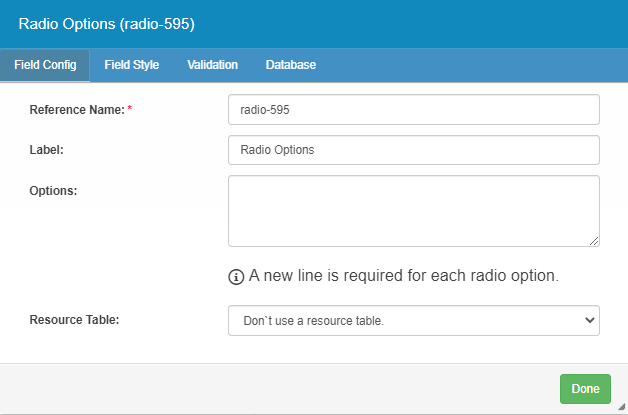628x415 pixels.
Task: Open the Validation tab
Action: (212, 65)
